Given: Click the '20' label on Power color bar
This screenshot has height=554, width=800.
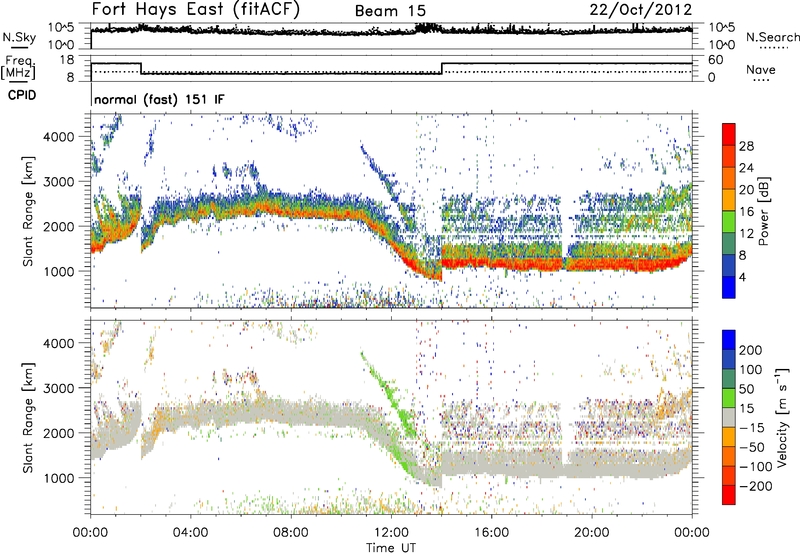Looking at the screenshot, I should point(746,190).
